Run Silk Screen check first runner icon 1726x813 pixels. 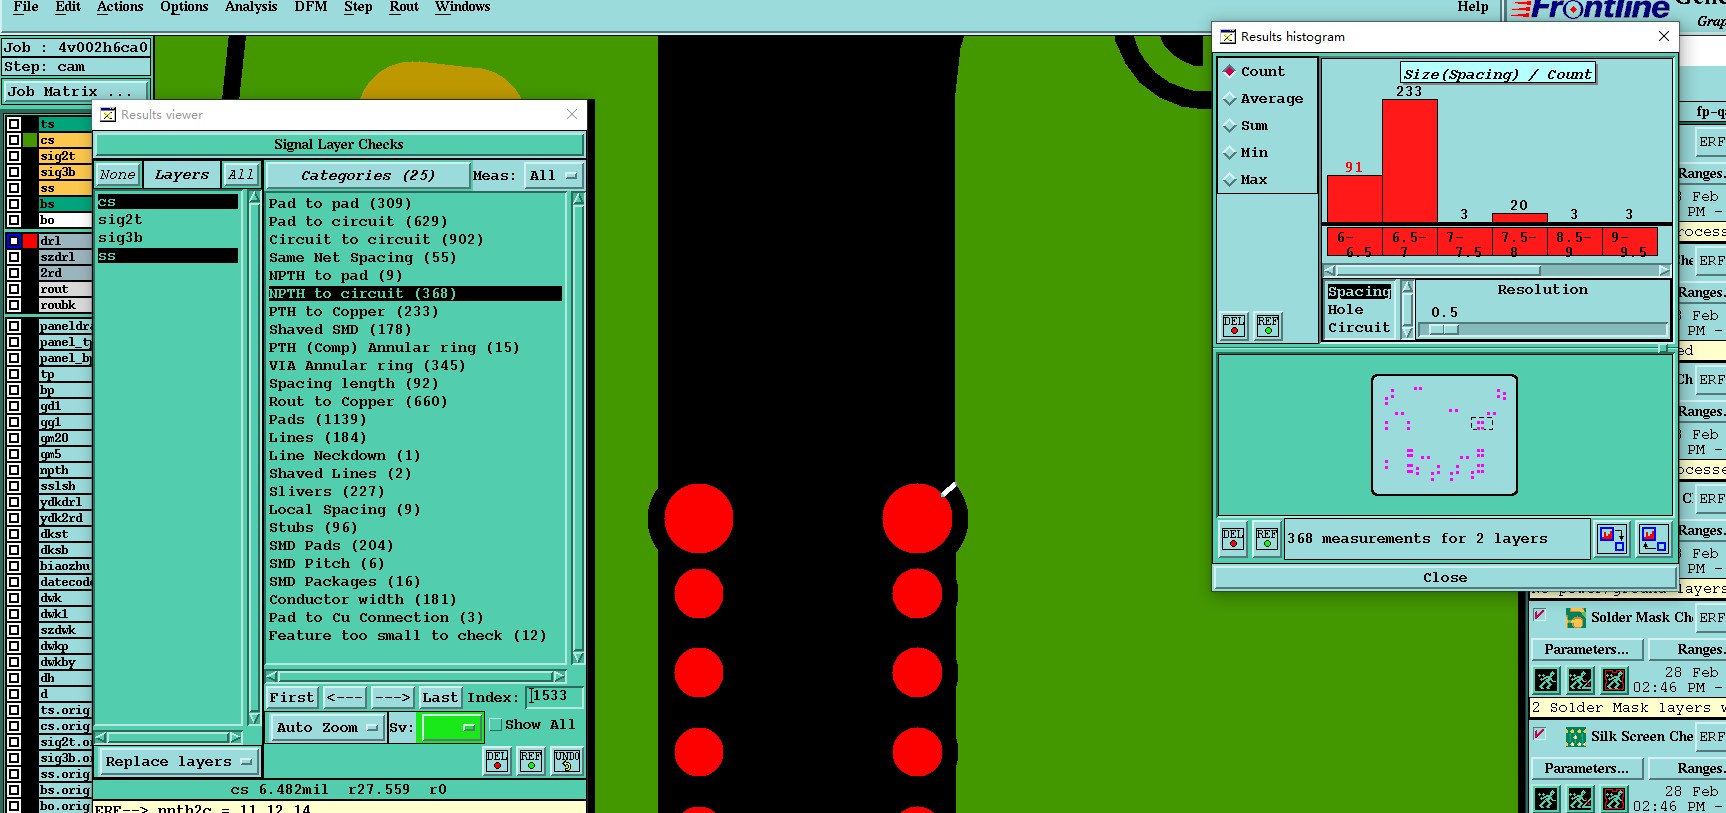(x=1547, y=799)
